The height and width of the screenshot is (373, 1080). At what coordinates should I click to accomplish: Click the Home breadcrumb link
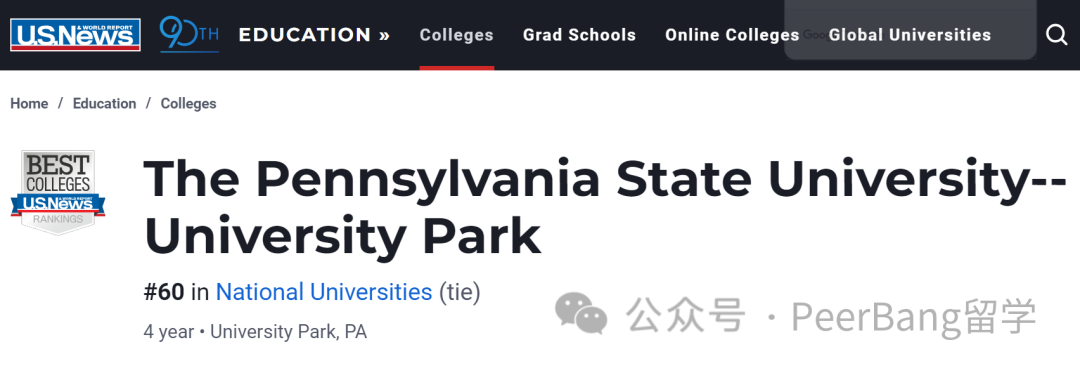[x=29, y=104]
